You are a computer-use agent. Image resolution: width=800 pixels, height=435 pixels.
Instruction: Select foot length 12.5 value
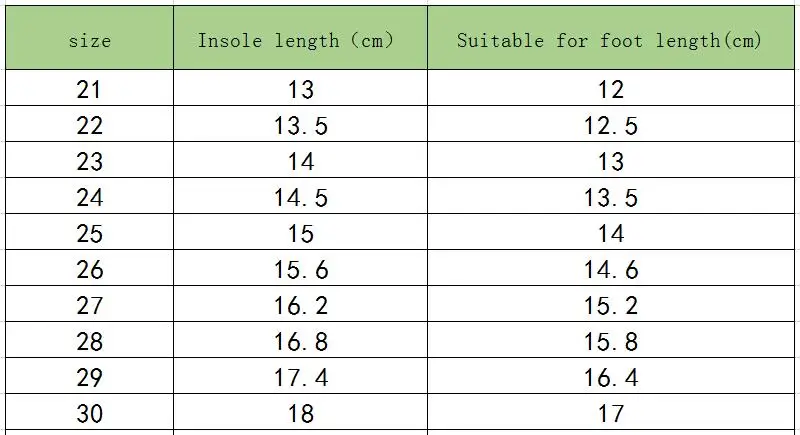pos(610,126)
